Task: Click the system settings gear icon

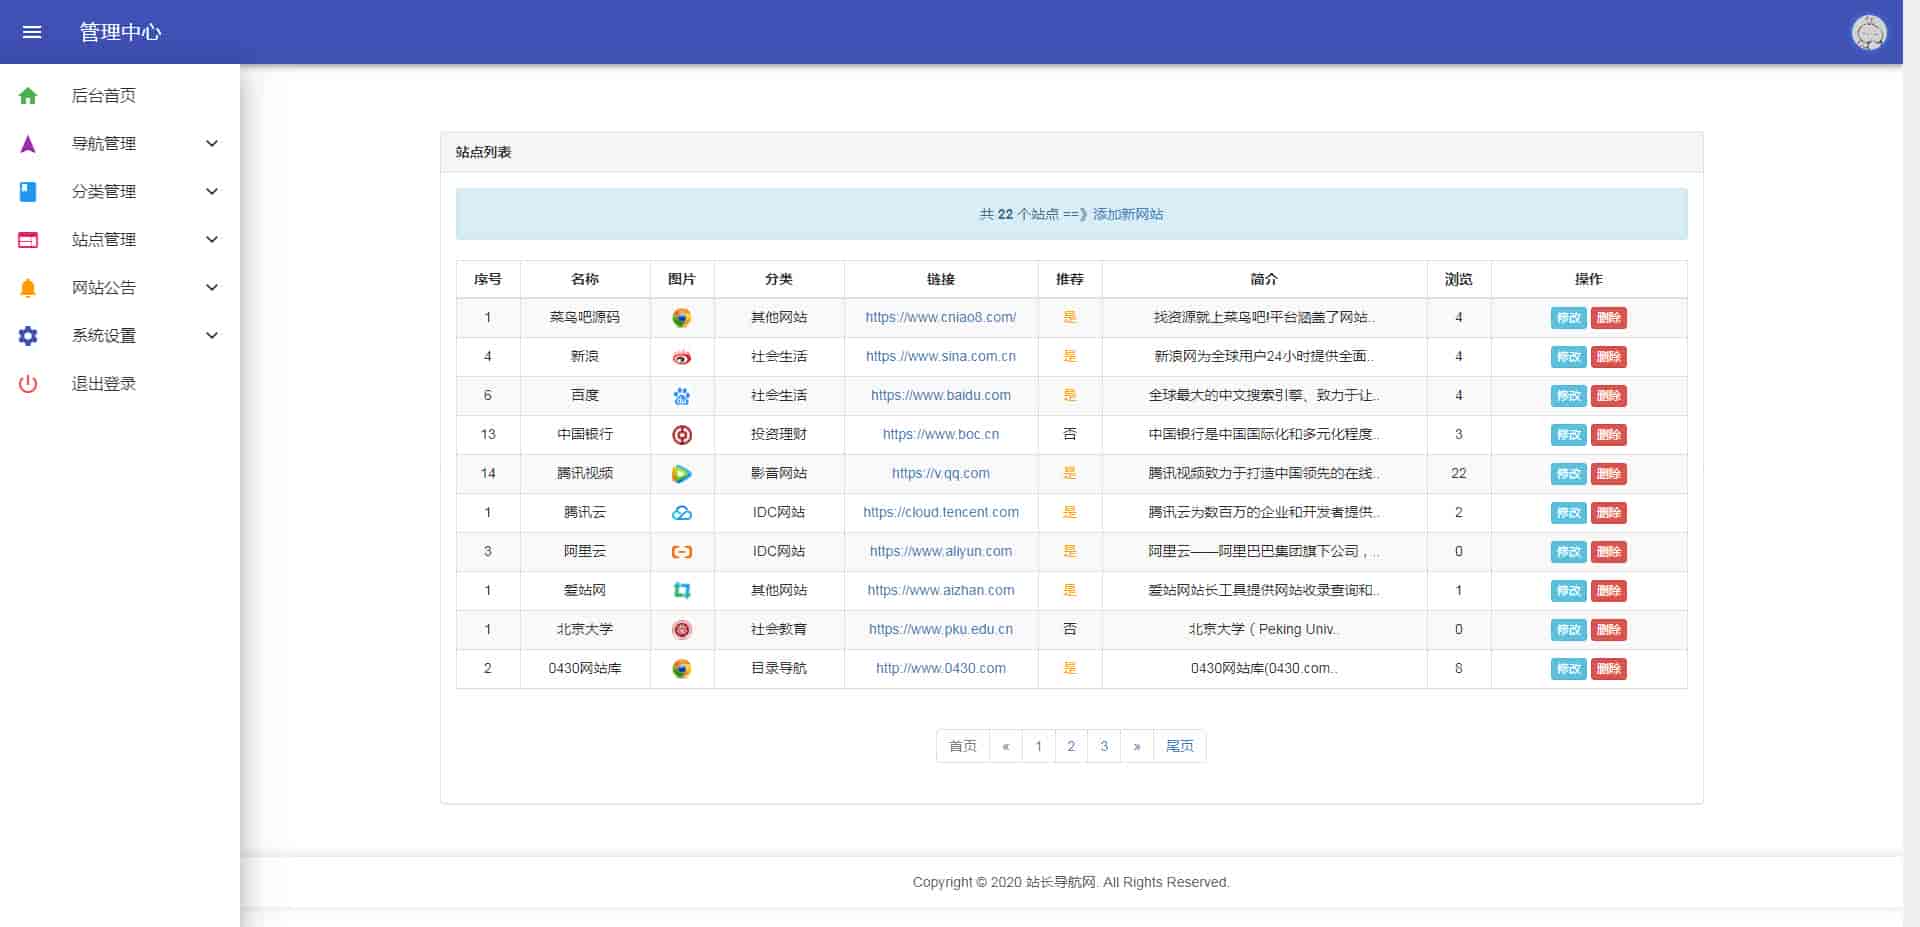Action: [x=28, y=336]
